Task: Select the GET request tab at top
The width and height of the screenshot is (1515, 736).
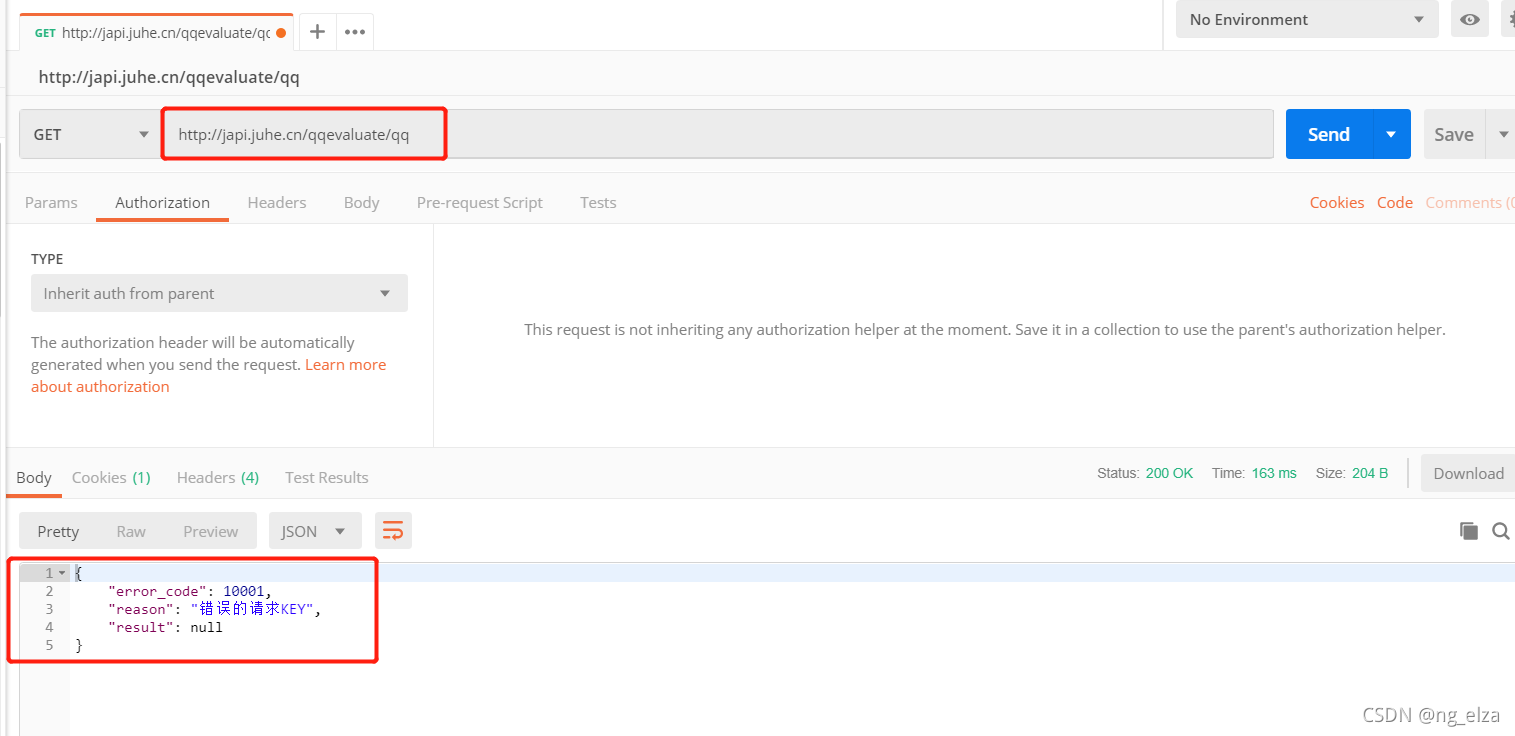Action: point(158,32)
